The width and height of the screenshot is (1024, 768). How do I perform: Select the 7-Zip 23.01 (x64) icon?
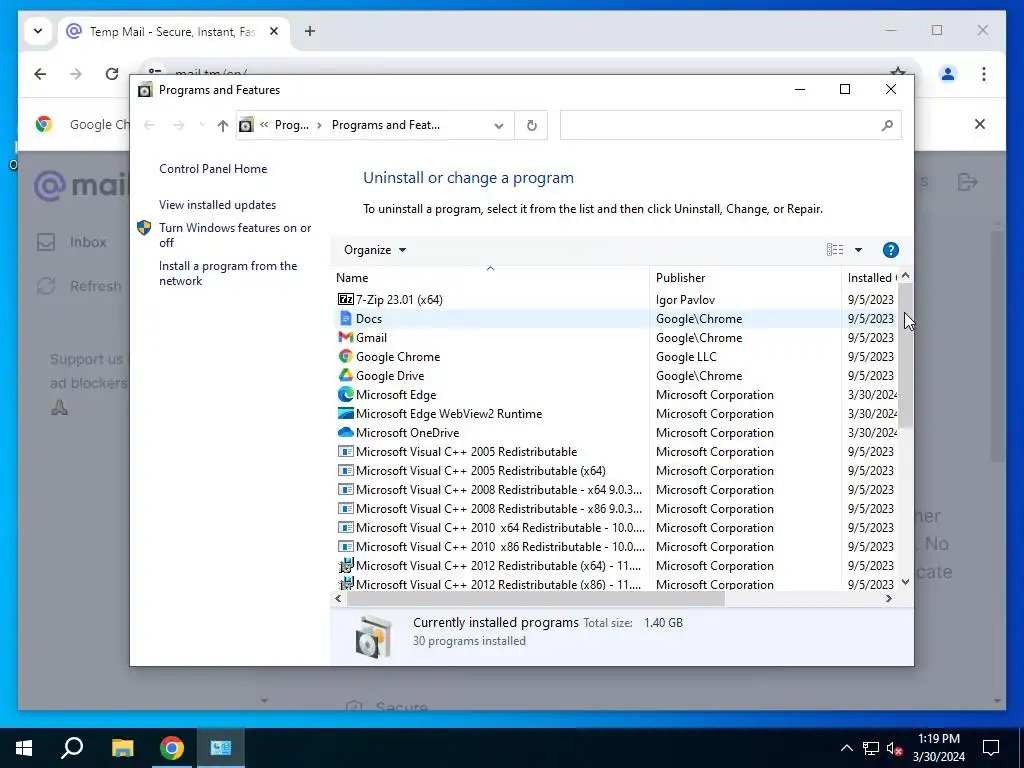pos(345,300)
